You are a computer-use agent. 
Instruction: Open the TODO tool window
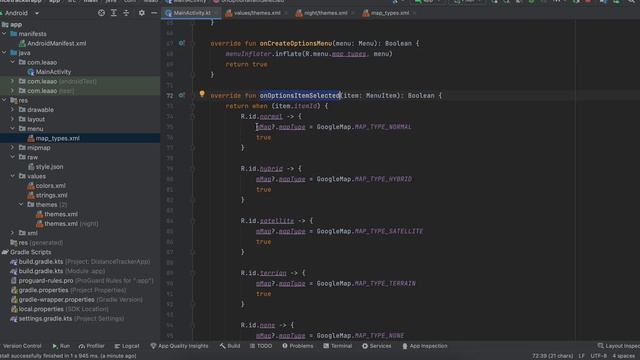pyautogui.click(x=261, y=346)
